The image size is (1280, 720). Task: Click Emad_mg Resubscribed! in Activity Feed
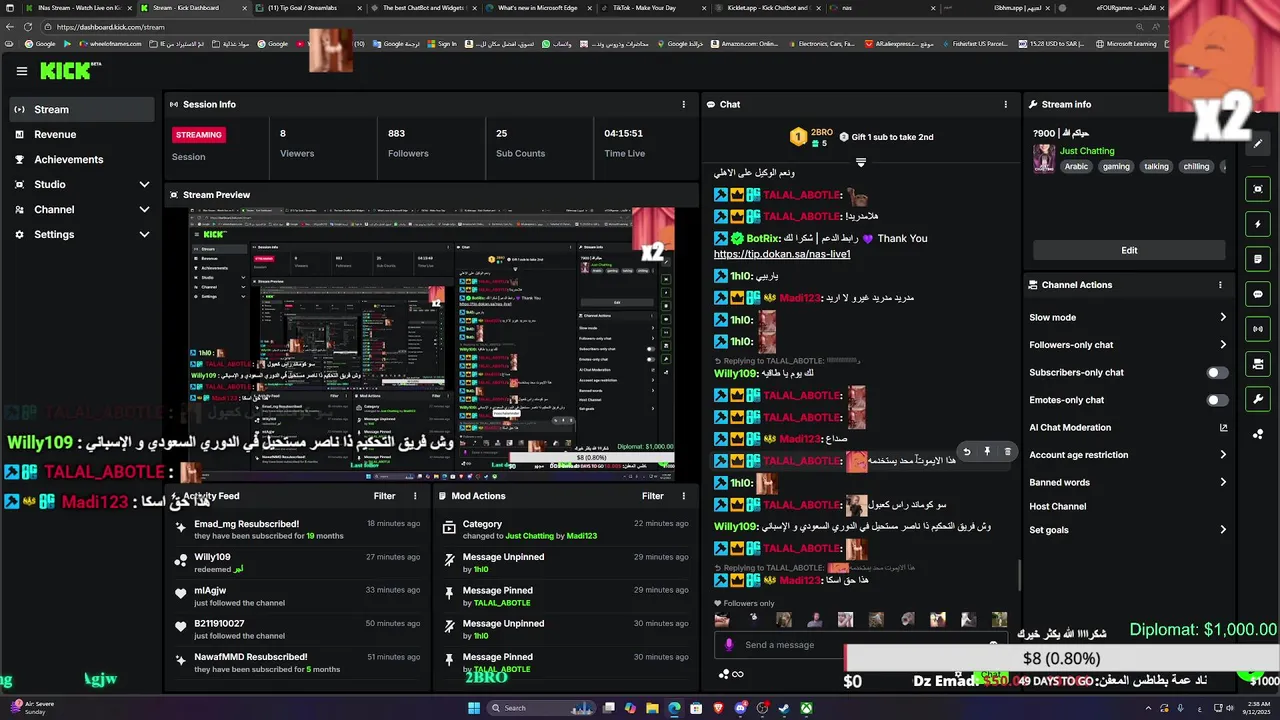point(246,524)
